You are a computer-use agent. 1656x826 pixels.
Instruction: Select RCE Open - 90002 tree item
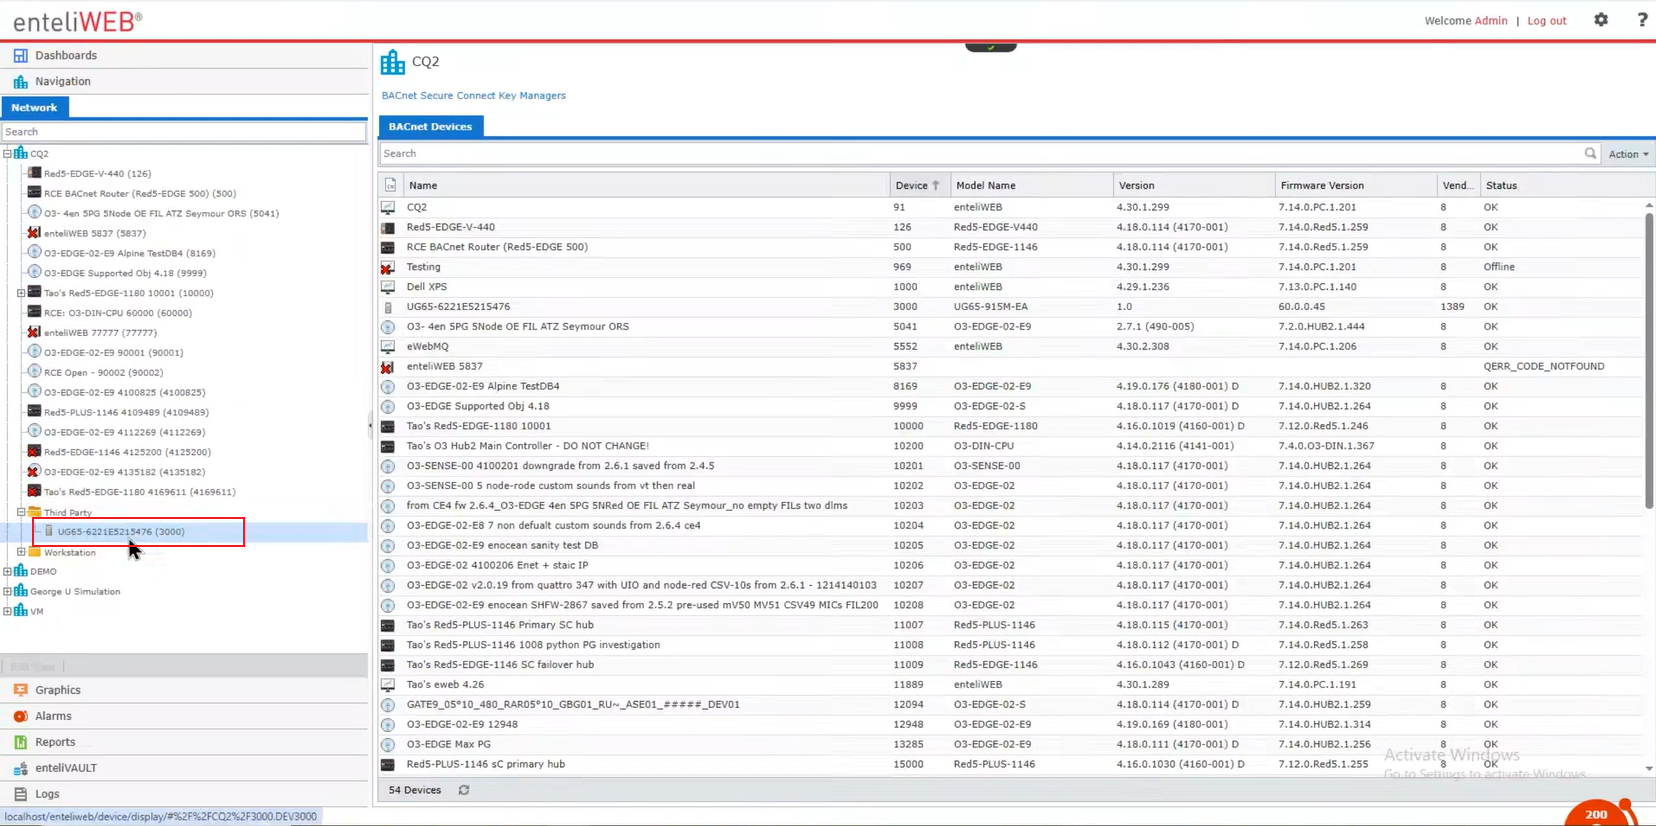point(103,373)
